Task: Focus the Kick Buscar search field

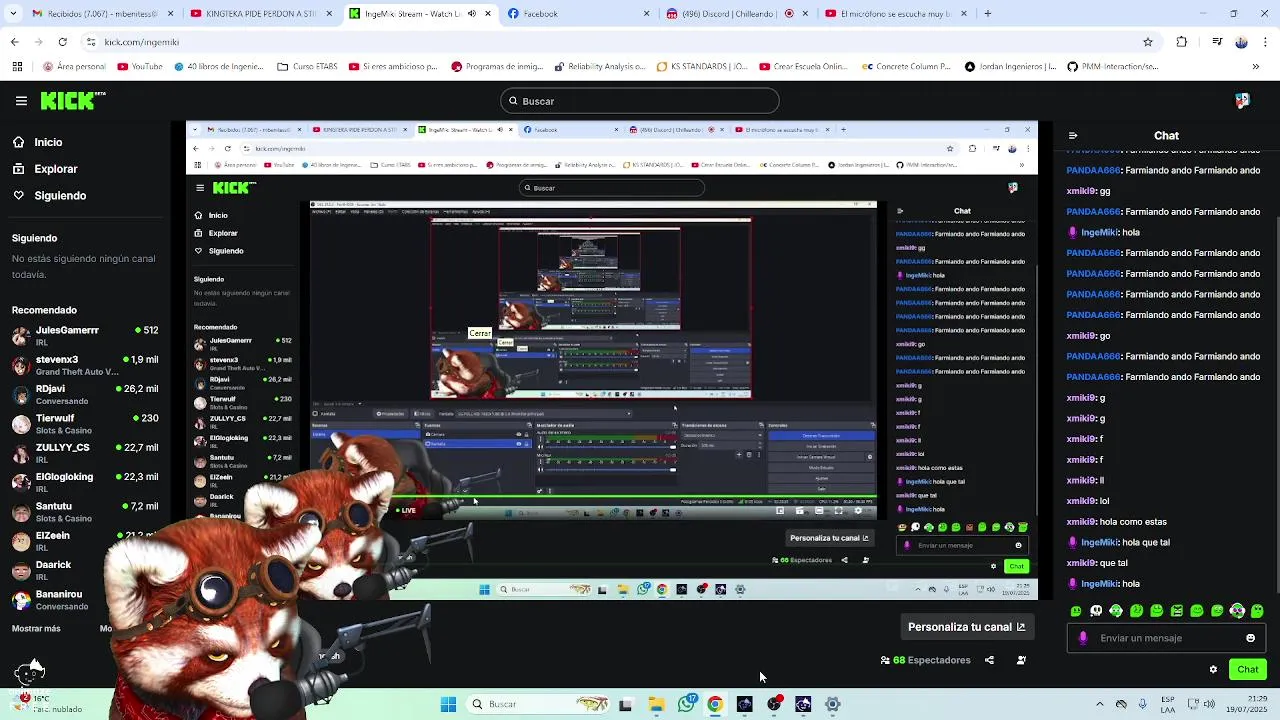Action: (x=640, y=101)
